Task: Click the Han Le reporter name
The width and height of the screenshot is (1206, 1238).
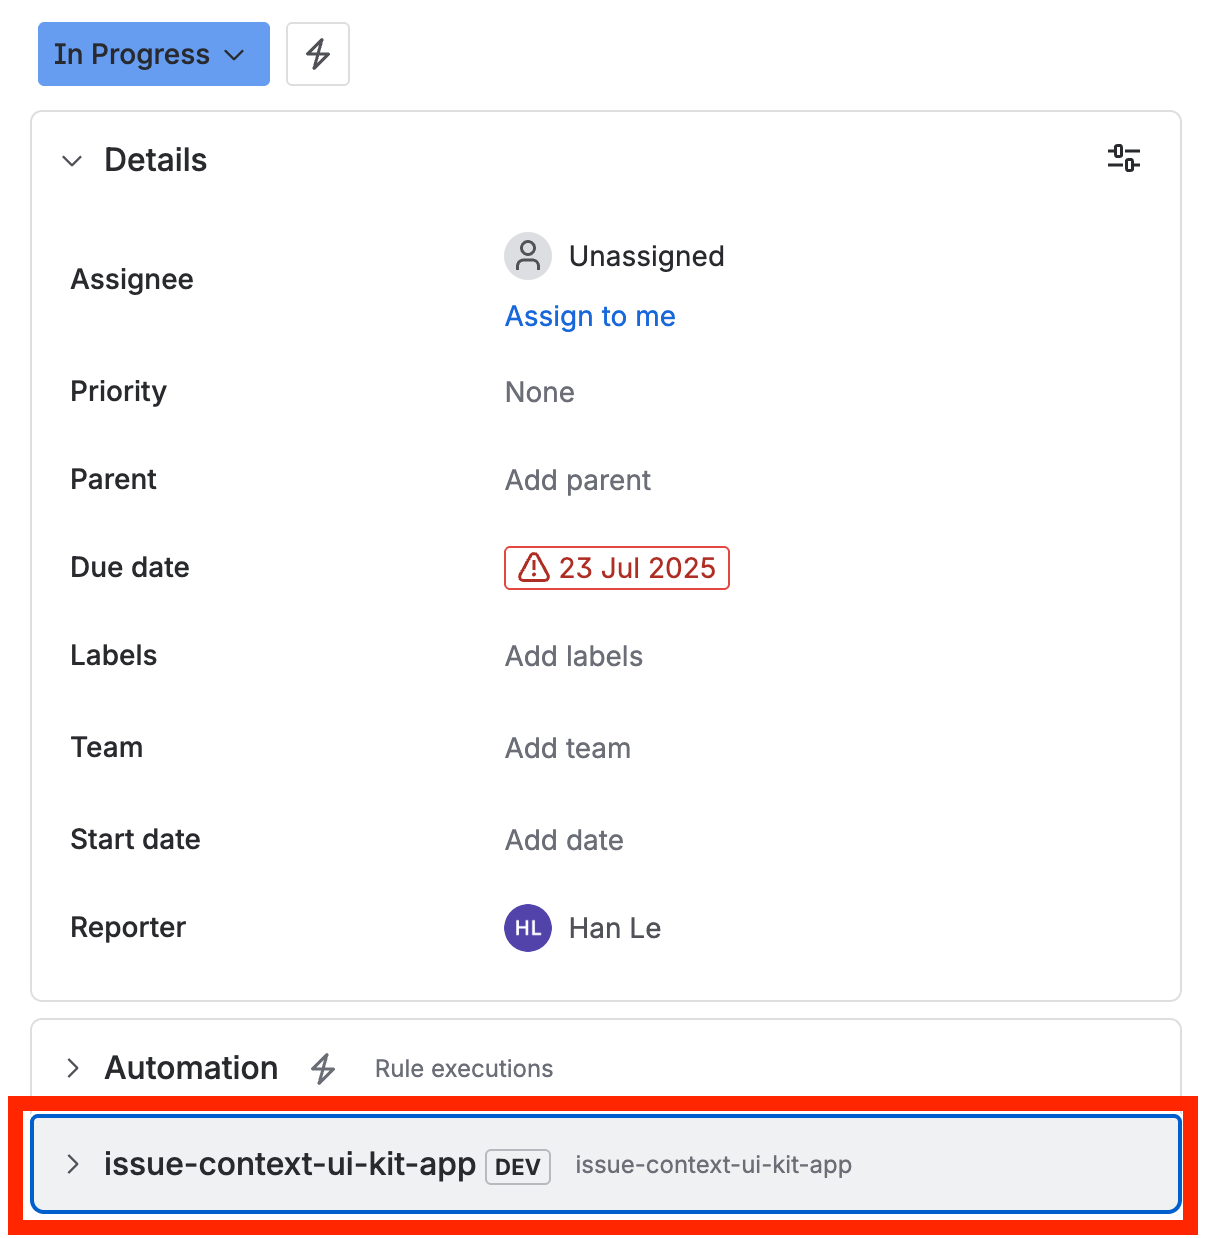Action: (614, 928)
